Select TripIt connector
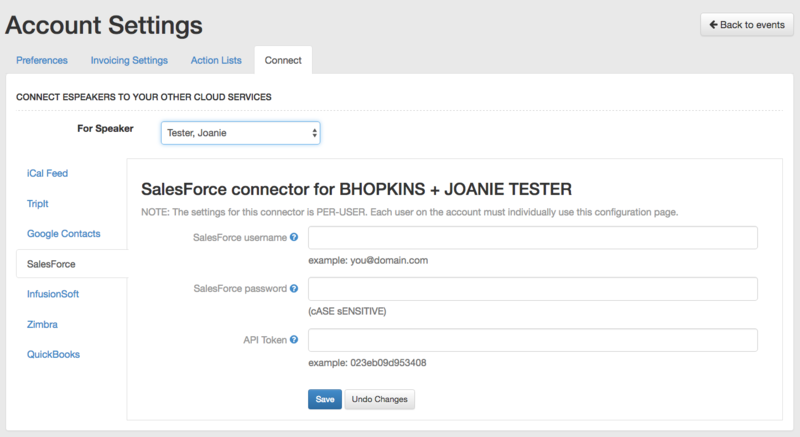The height and width of the screenshot is (437, 800). pos(38,203)
